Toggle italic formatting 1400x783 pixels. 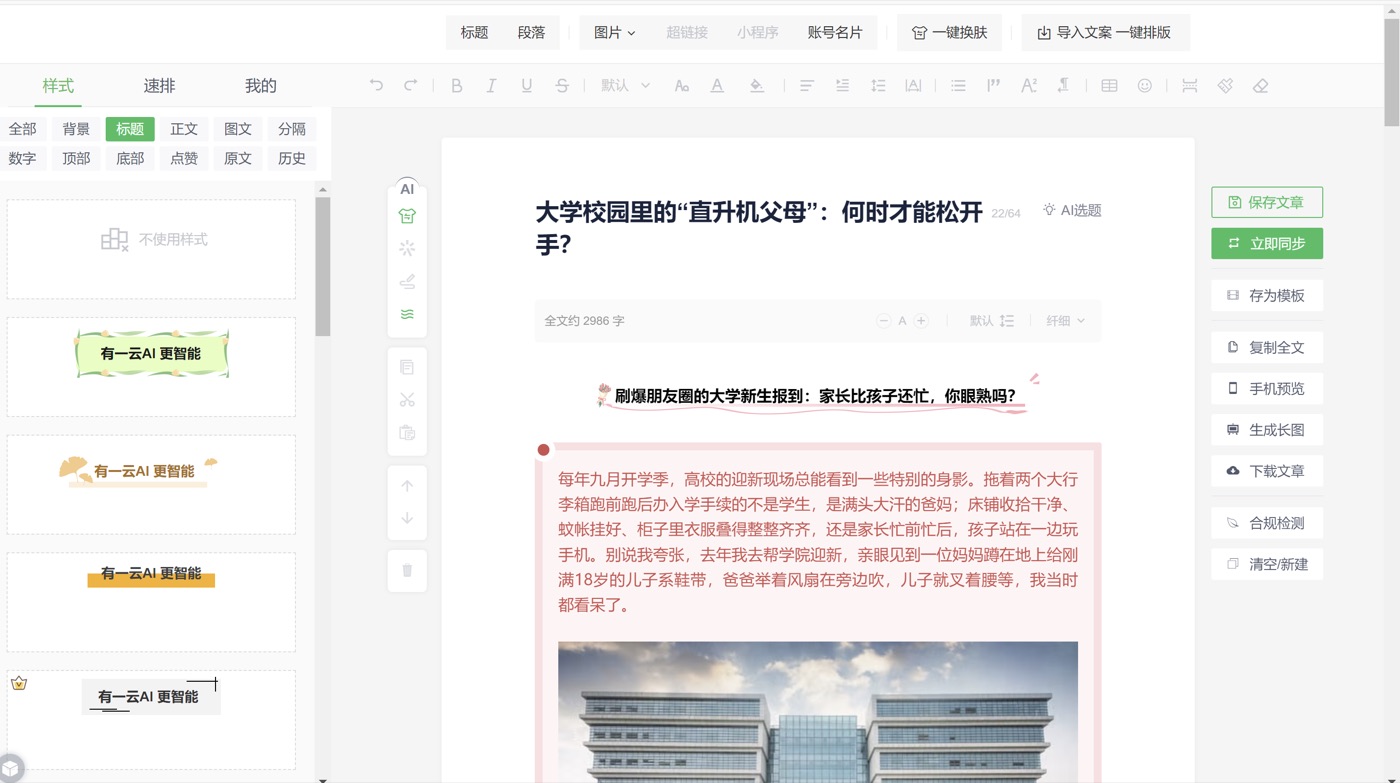(491, 86)
